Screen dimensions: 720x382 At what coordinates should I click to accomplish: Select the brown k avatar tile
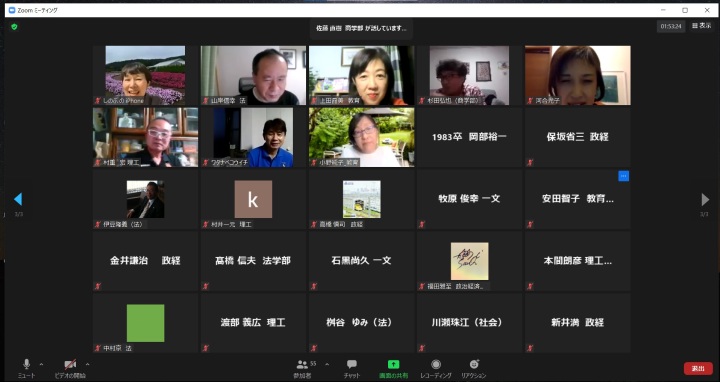point(253,199)
